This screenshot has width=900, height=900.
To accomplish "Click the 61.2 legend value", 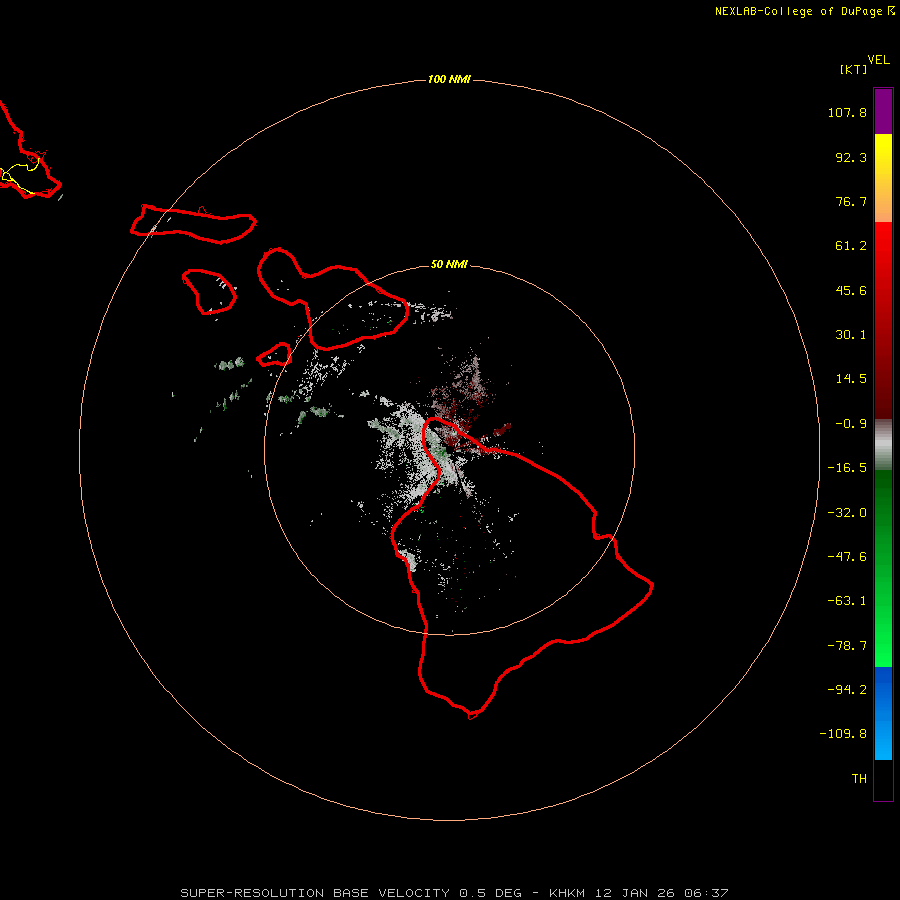I will pos(851,246).
